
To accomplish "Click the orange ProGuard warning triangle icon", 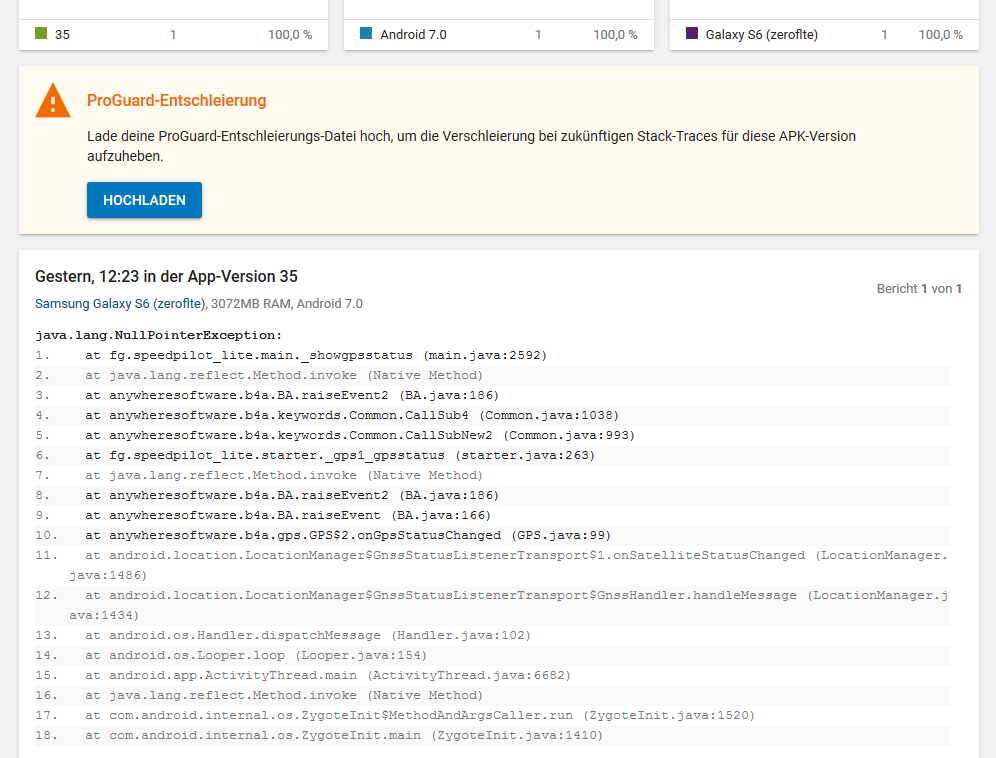I will (53, 101).
